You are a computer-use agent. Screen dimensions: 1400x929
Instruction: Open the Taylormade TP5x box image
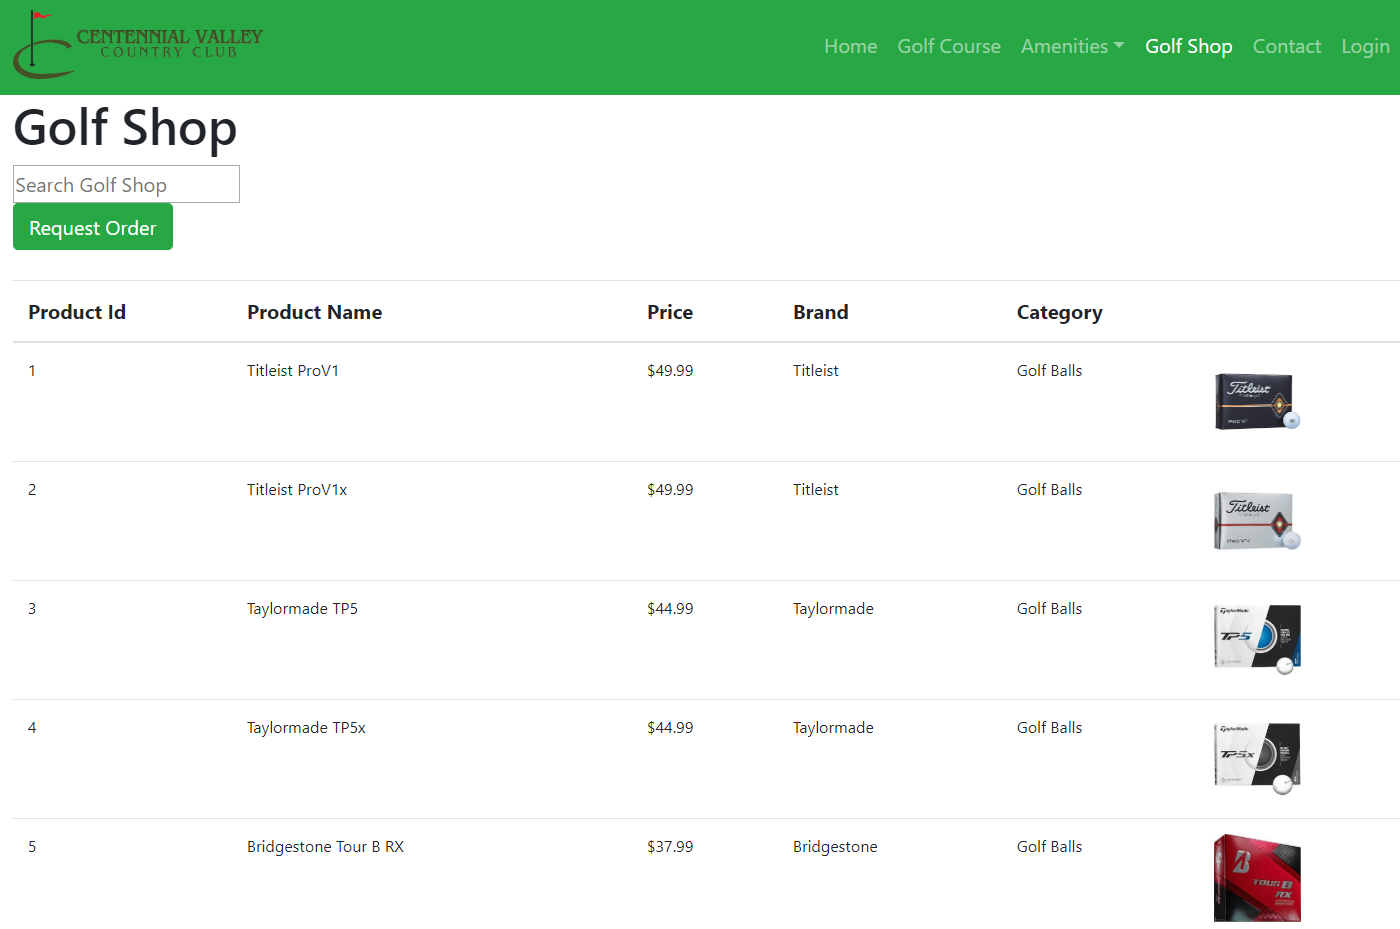(x=1257, y=758)
